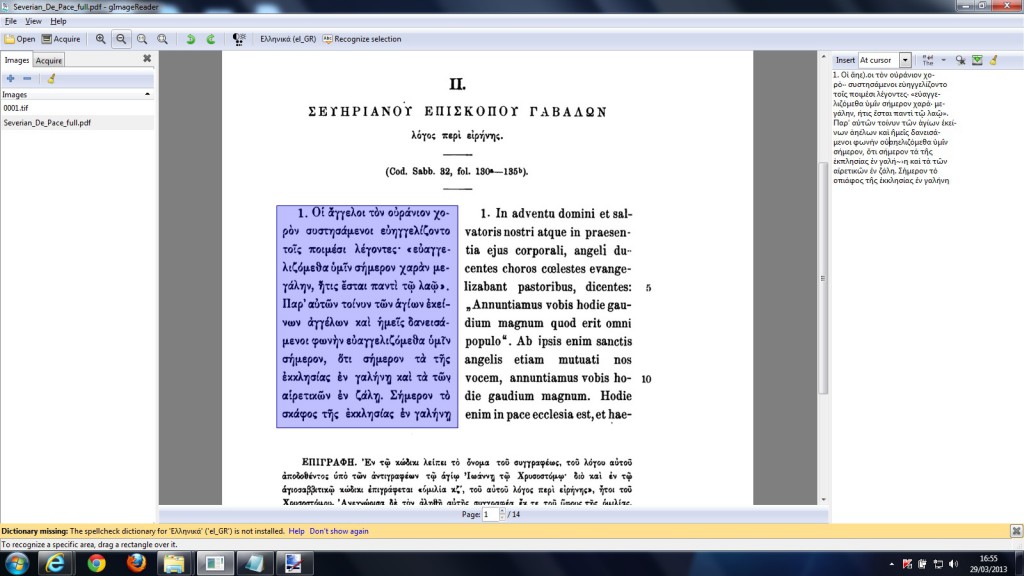Choose the Ελληνικά (el_GR) recognition language

pyautogui.click(x=287, y=39)
